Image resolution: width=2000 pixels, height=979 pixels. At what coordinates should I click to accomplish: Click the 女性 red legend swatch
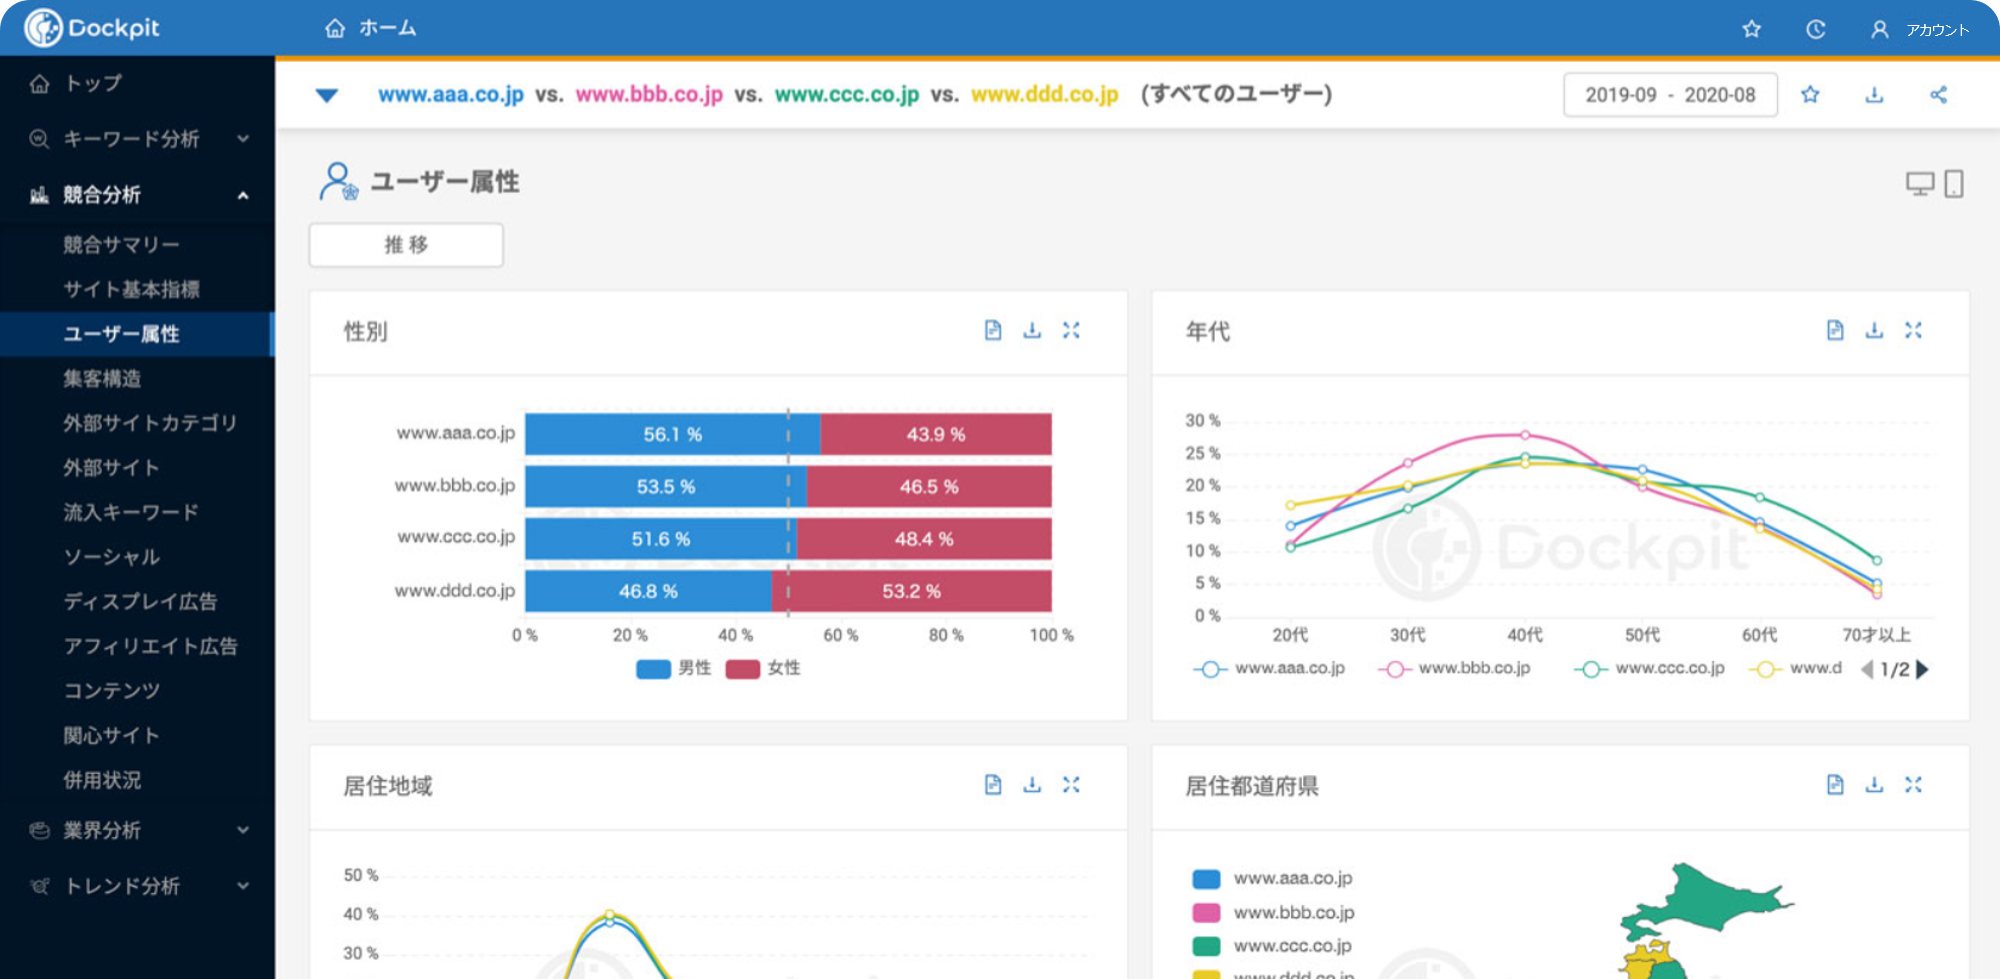(743, 669)
